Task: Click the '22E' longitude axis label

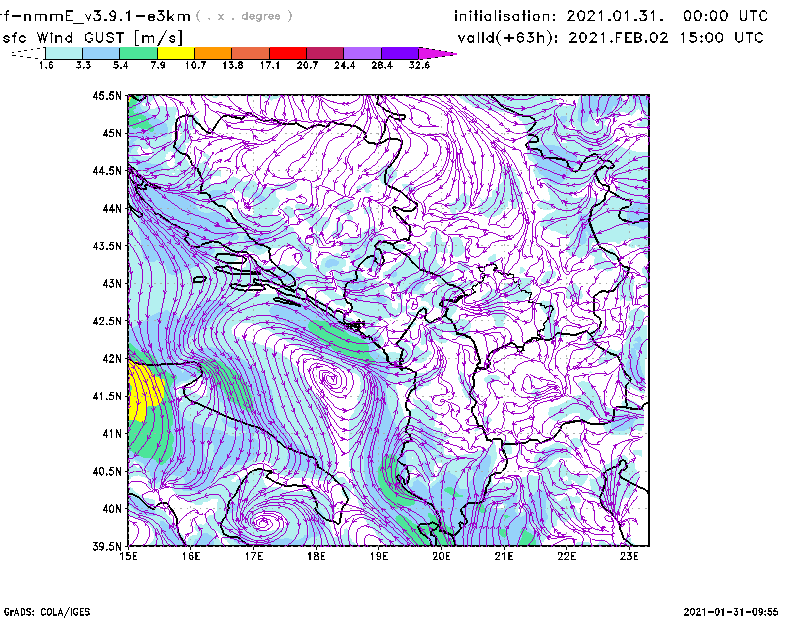Action: pyautogui.click(x=566, y=556)
